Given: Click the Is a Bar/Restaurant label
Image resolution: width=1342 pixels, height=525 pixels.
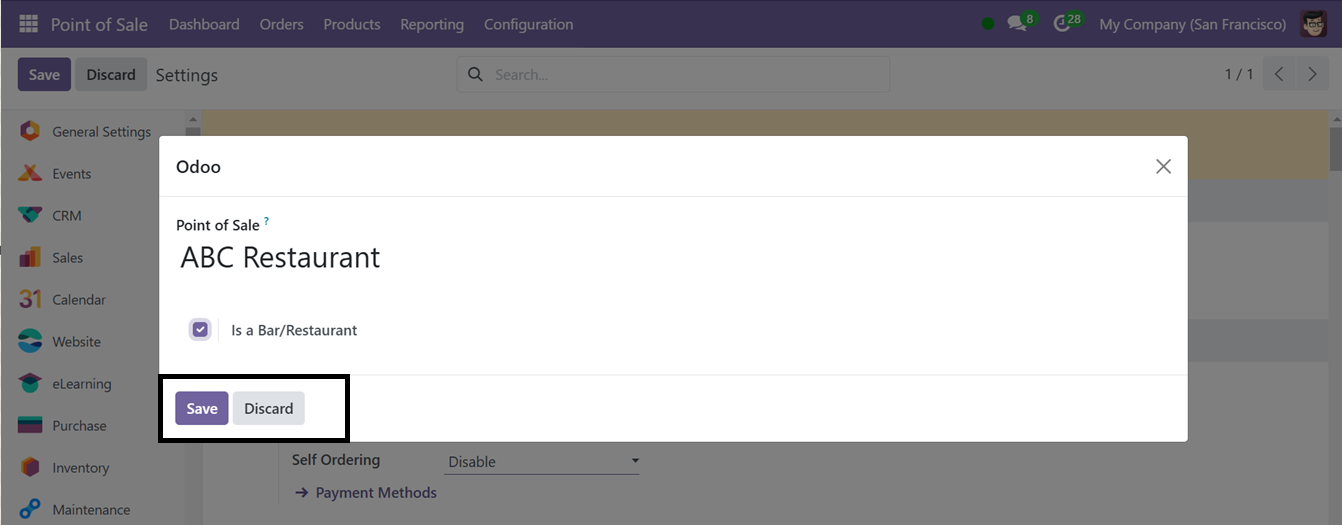Looking at the screenshot, I should pos(294,330).
